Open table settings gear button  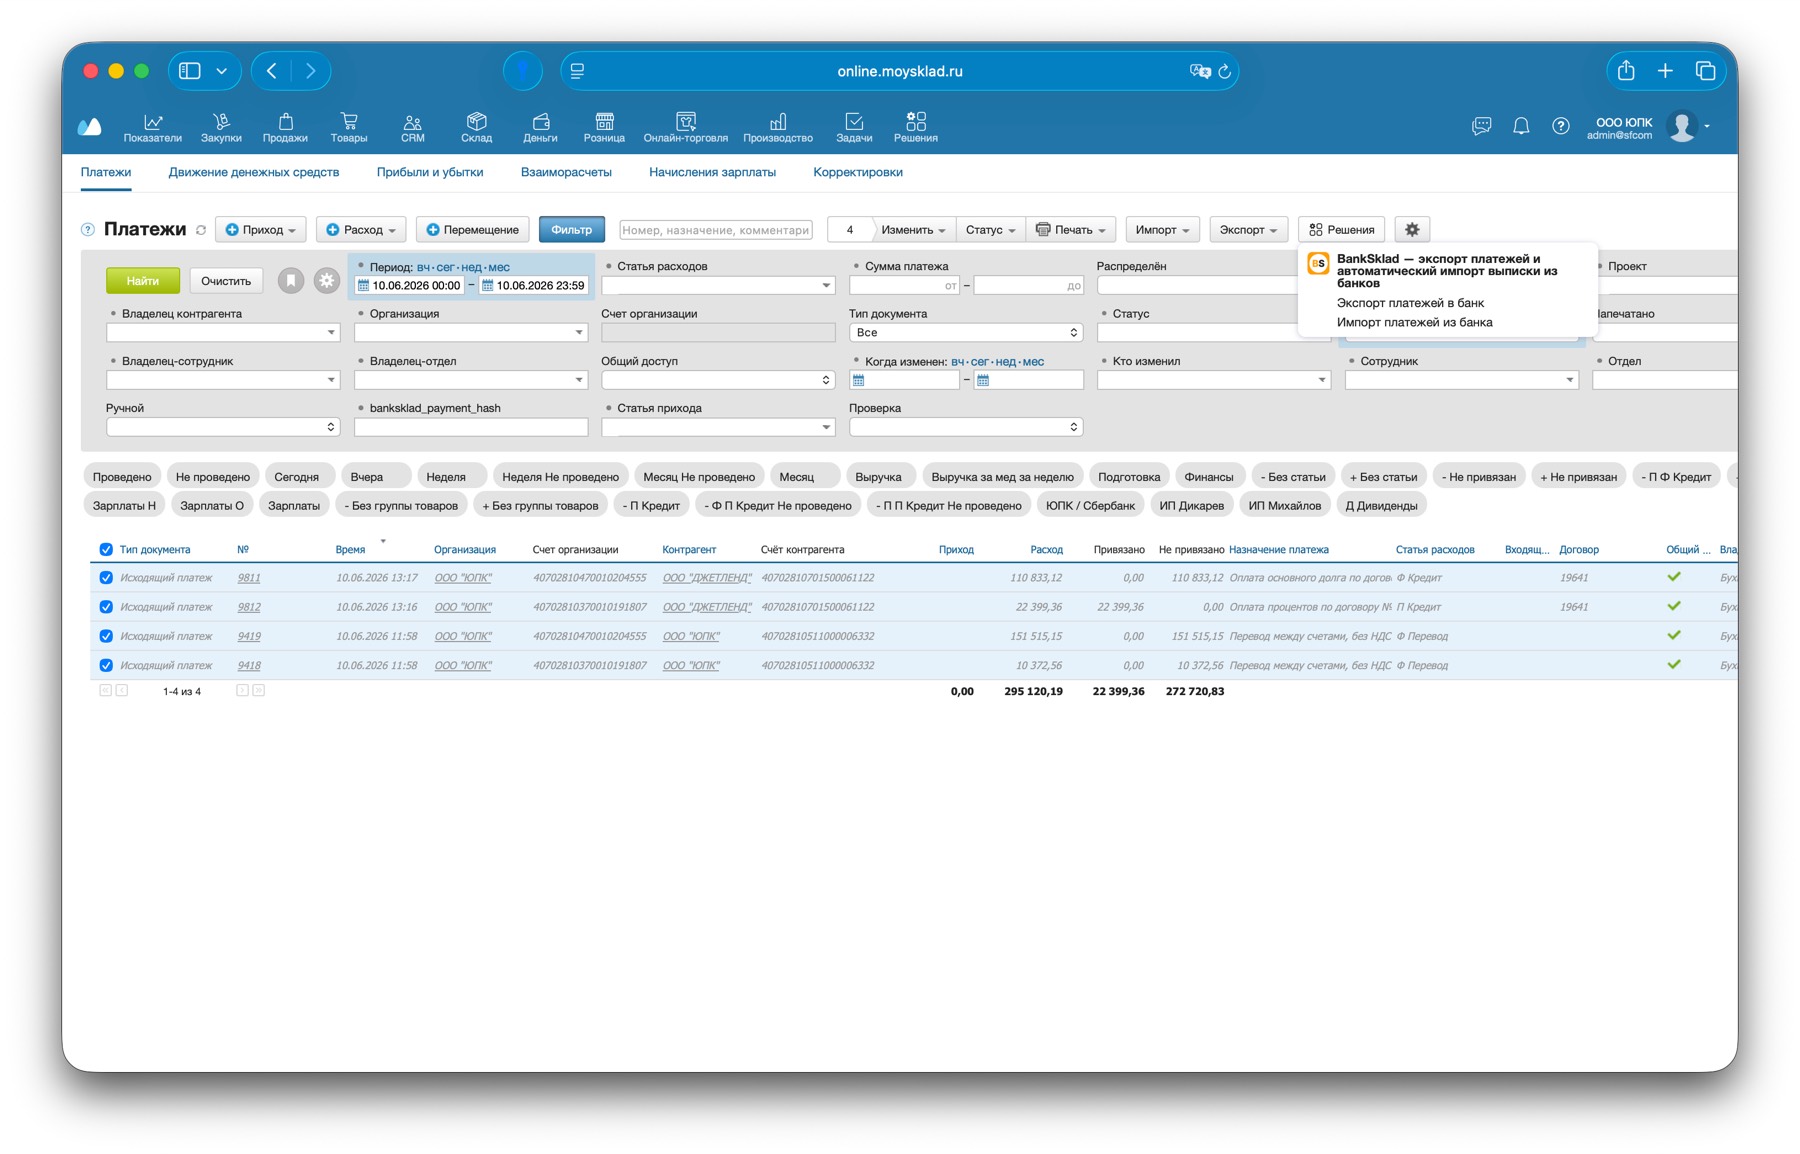tap(1412, 229)
